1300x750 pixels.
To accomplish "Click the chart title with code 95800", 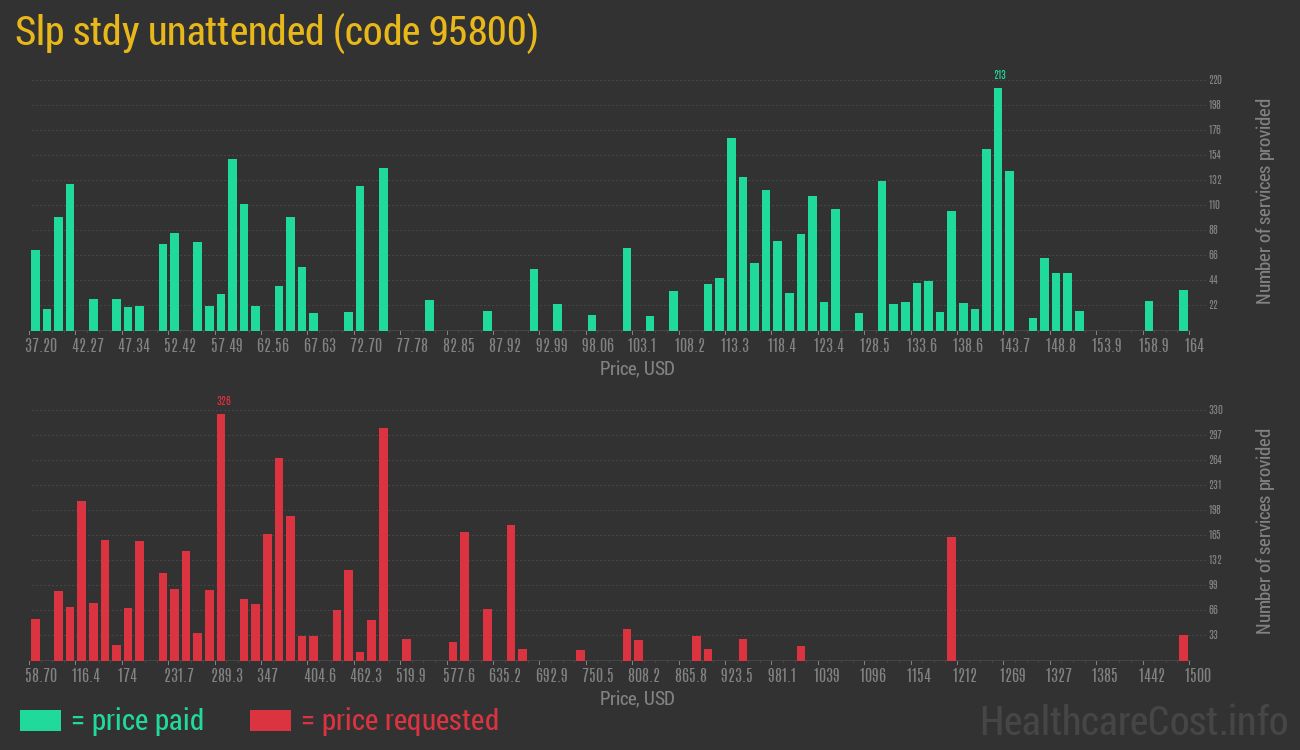I will [x=277, y=32].
